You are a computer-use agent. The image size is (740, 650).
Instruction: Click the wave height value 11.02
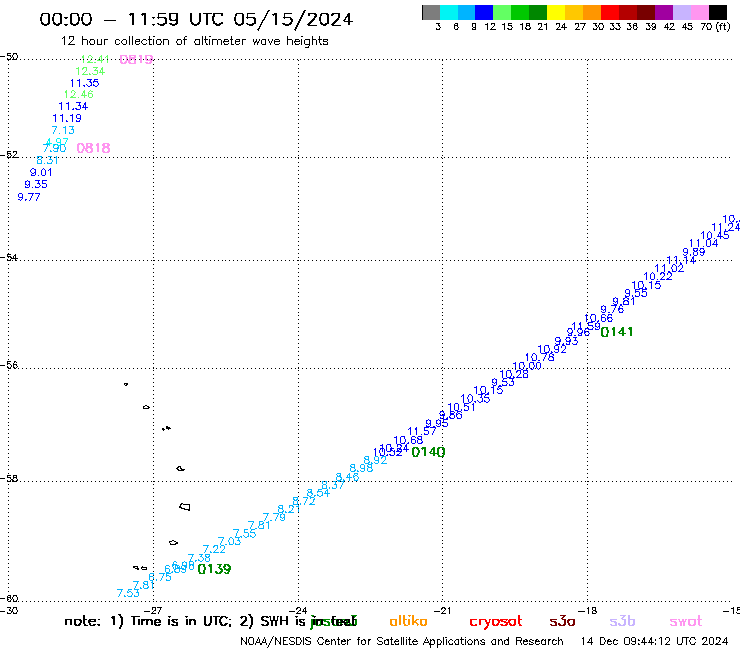coord(669,268)
